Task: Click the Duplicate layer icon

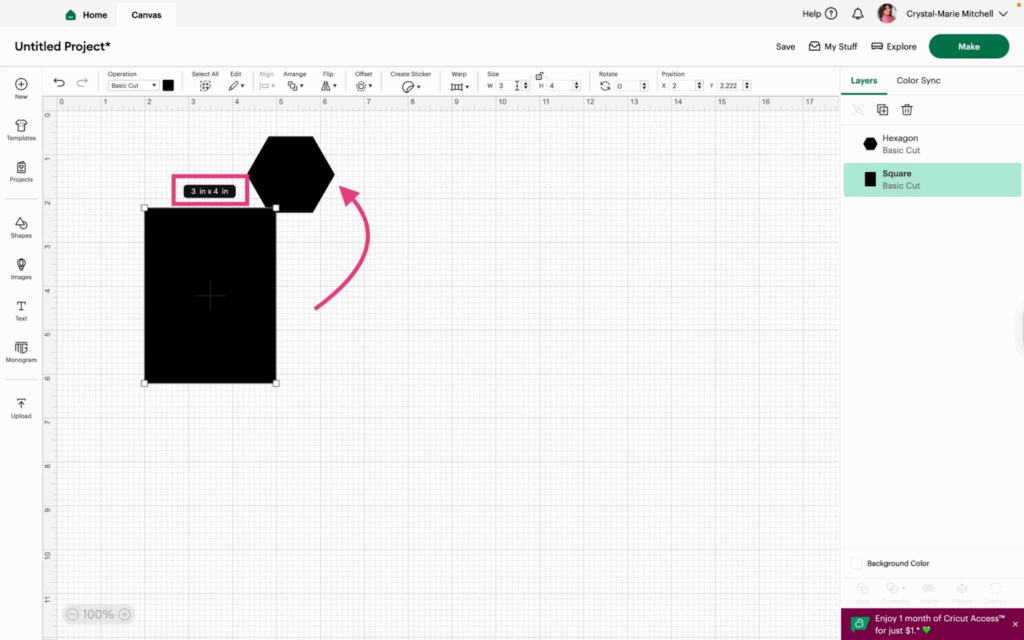Action: [882, 110]
